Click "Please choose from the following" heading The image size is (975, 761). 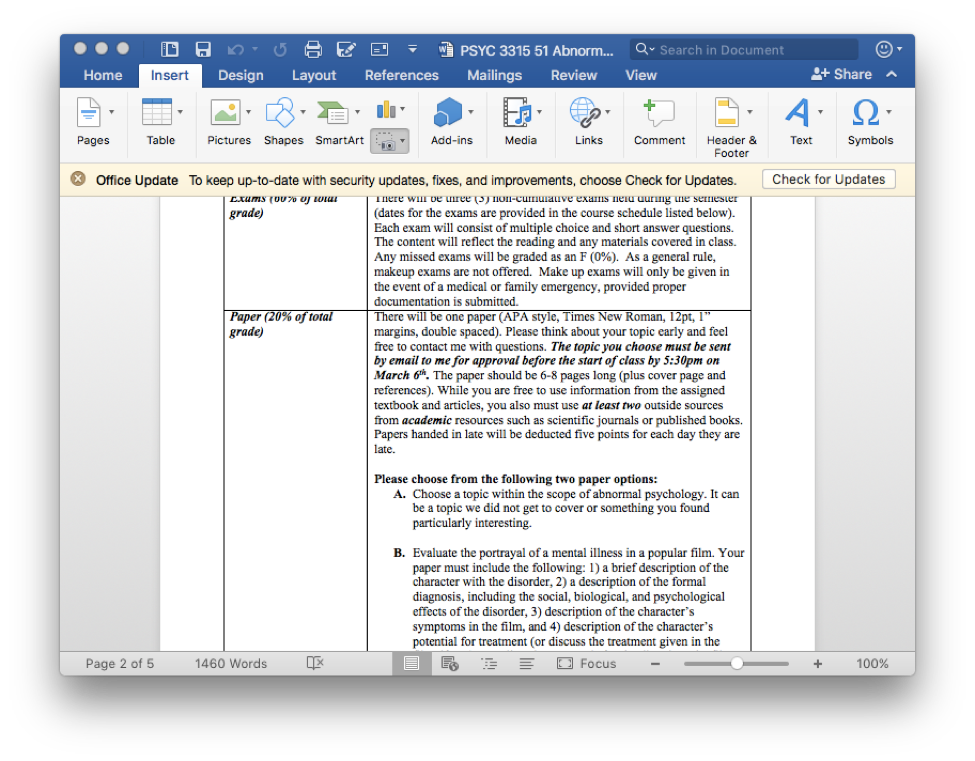(515, 479)
